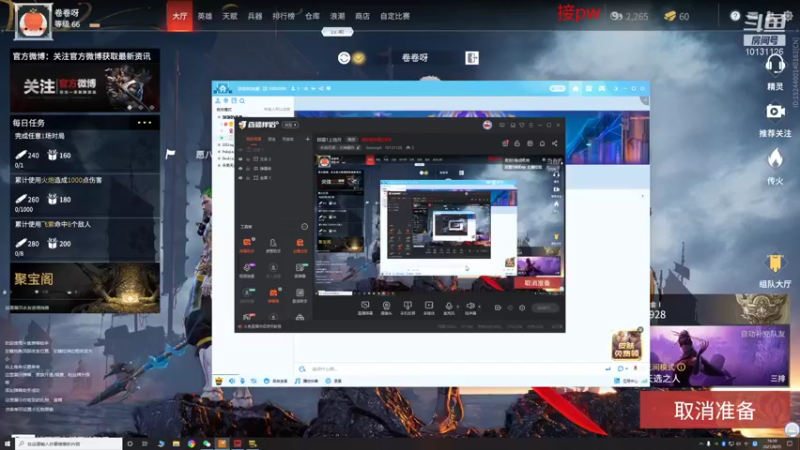This screenshot has width=800, height=450.
Task: Open 自定比赛 custom match tab
Action: point(395,16)
